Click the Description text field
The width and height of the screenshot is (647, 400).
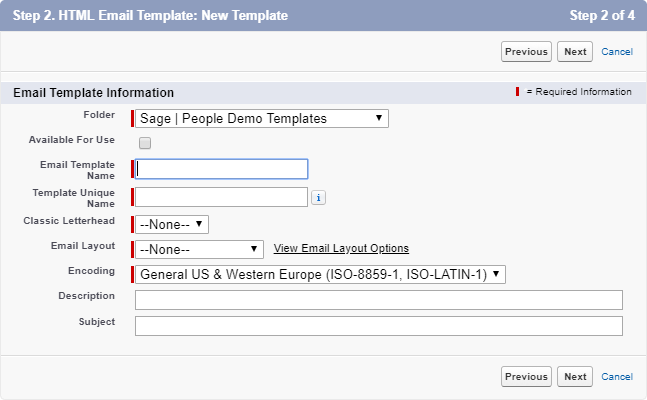coord(378,300)
